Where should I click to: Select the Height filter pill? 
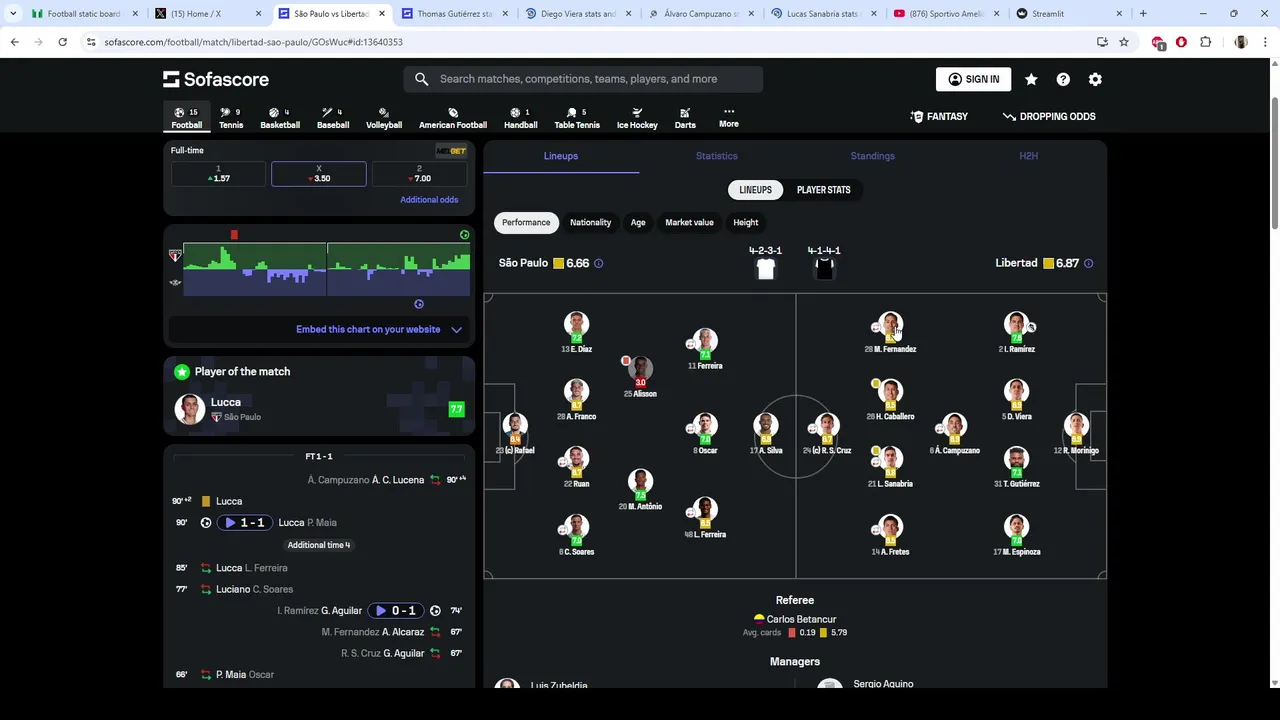click(x=746, y=222)
